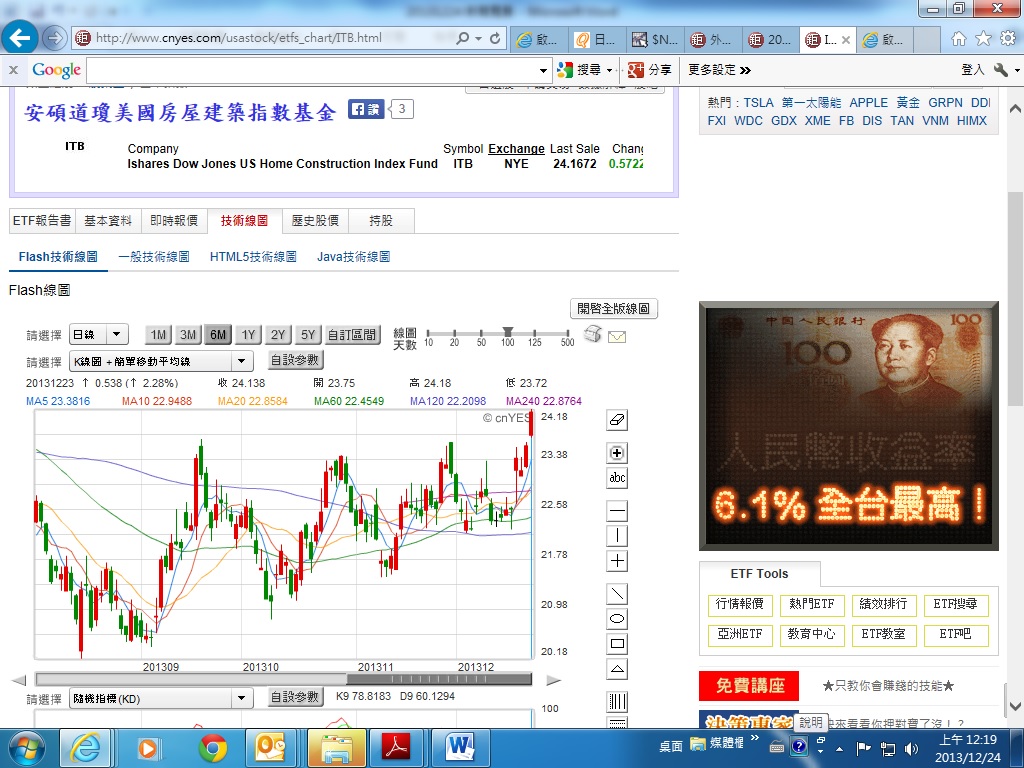This screenshot has height=768, width=1024.
Task: Select the 1Y time range
Action: [x=248, y=335]
